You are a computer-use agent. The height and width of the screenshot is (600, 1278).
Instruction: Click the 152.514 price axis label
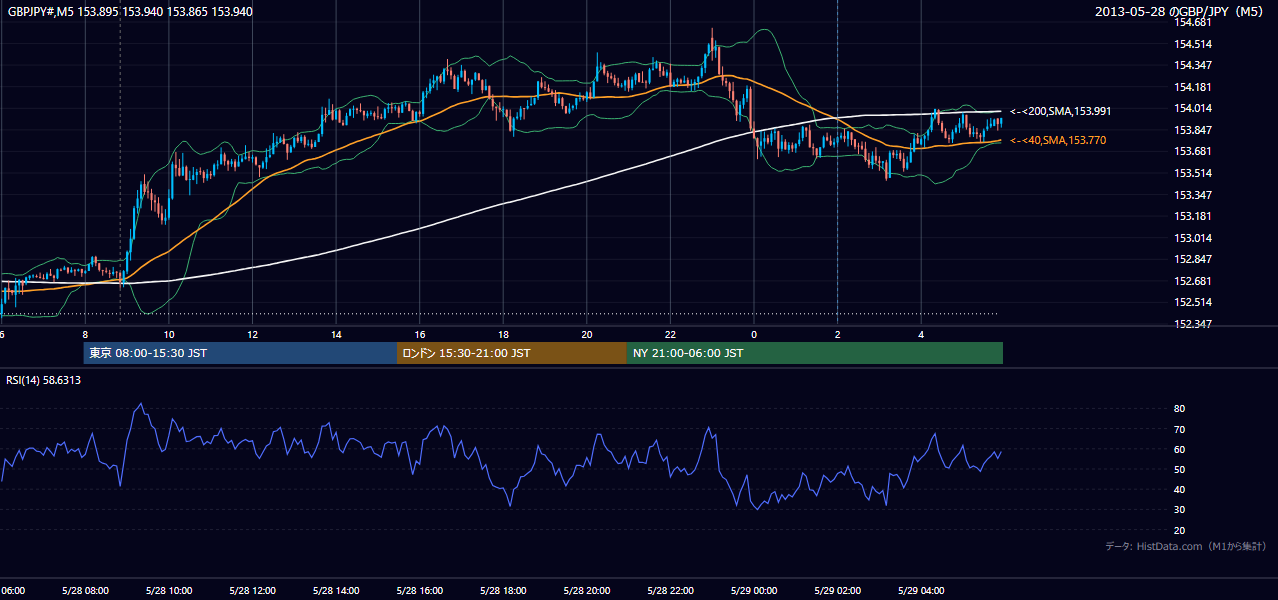[1193, 302]
